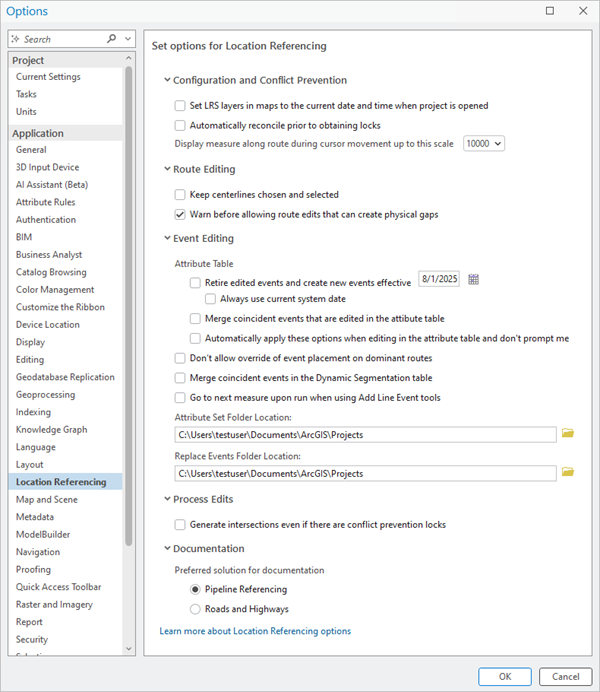
Task: Check Merge coincident events in Dynamic Segmentation table
Action: click(x=180, y=378)
